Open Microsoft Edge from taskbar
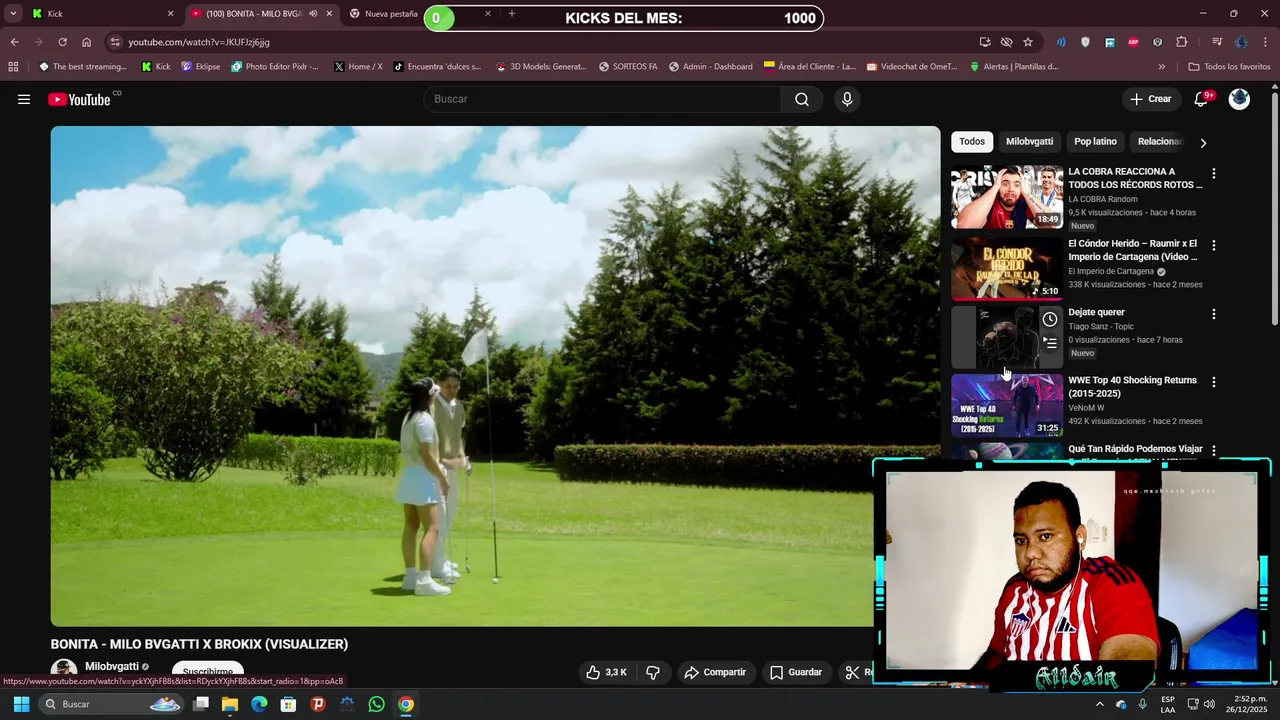Screen dimensions: 1280x720 tap(259, 704)
